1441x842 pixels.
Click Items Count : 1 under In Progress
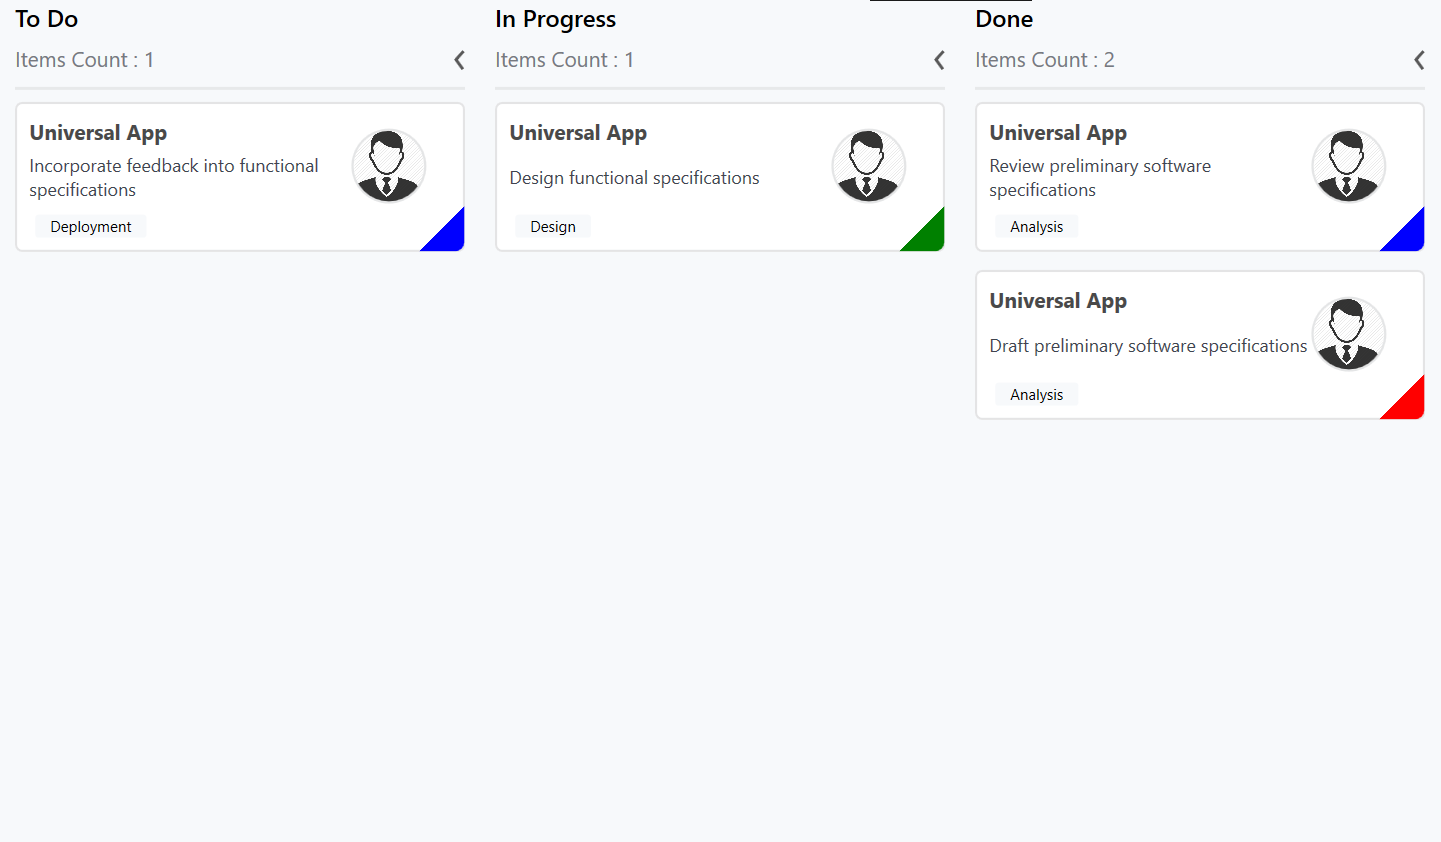[x=565, y=60]
